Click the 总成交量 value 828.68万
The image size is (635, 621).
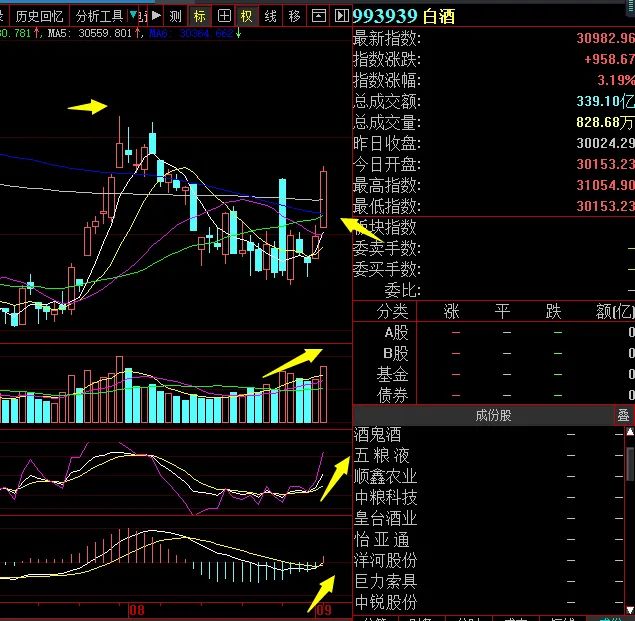(605, 122)
